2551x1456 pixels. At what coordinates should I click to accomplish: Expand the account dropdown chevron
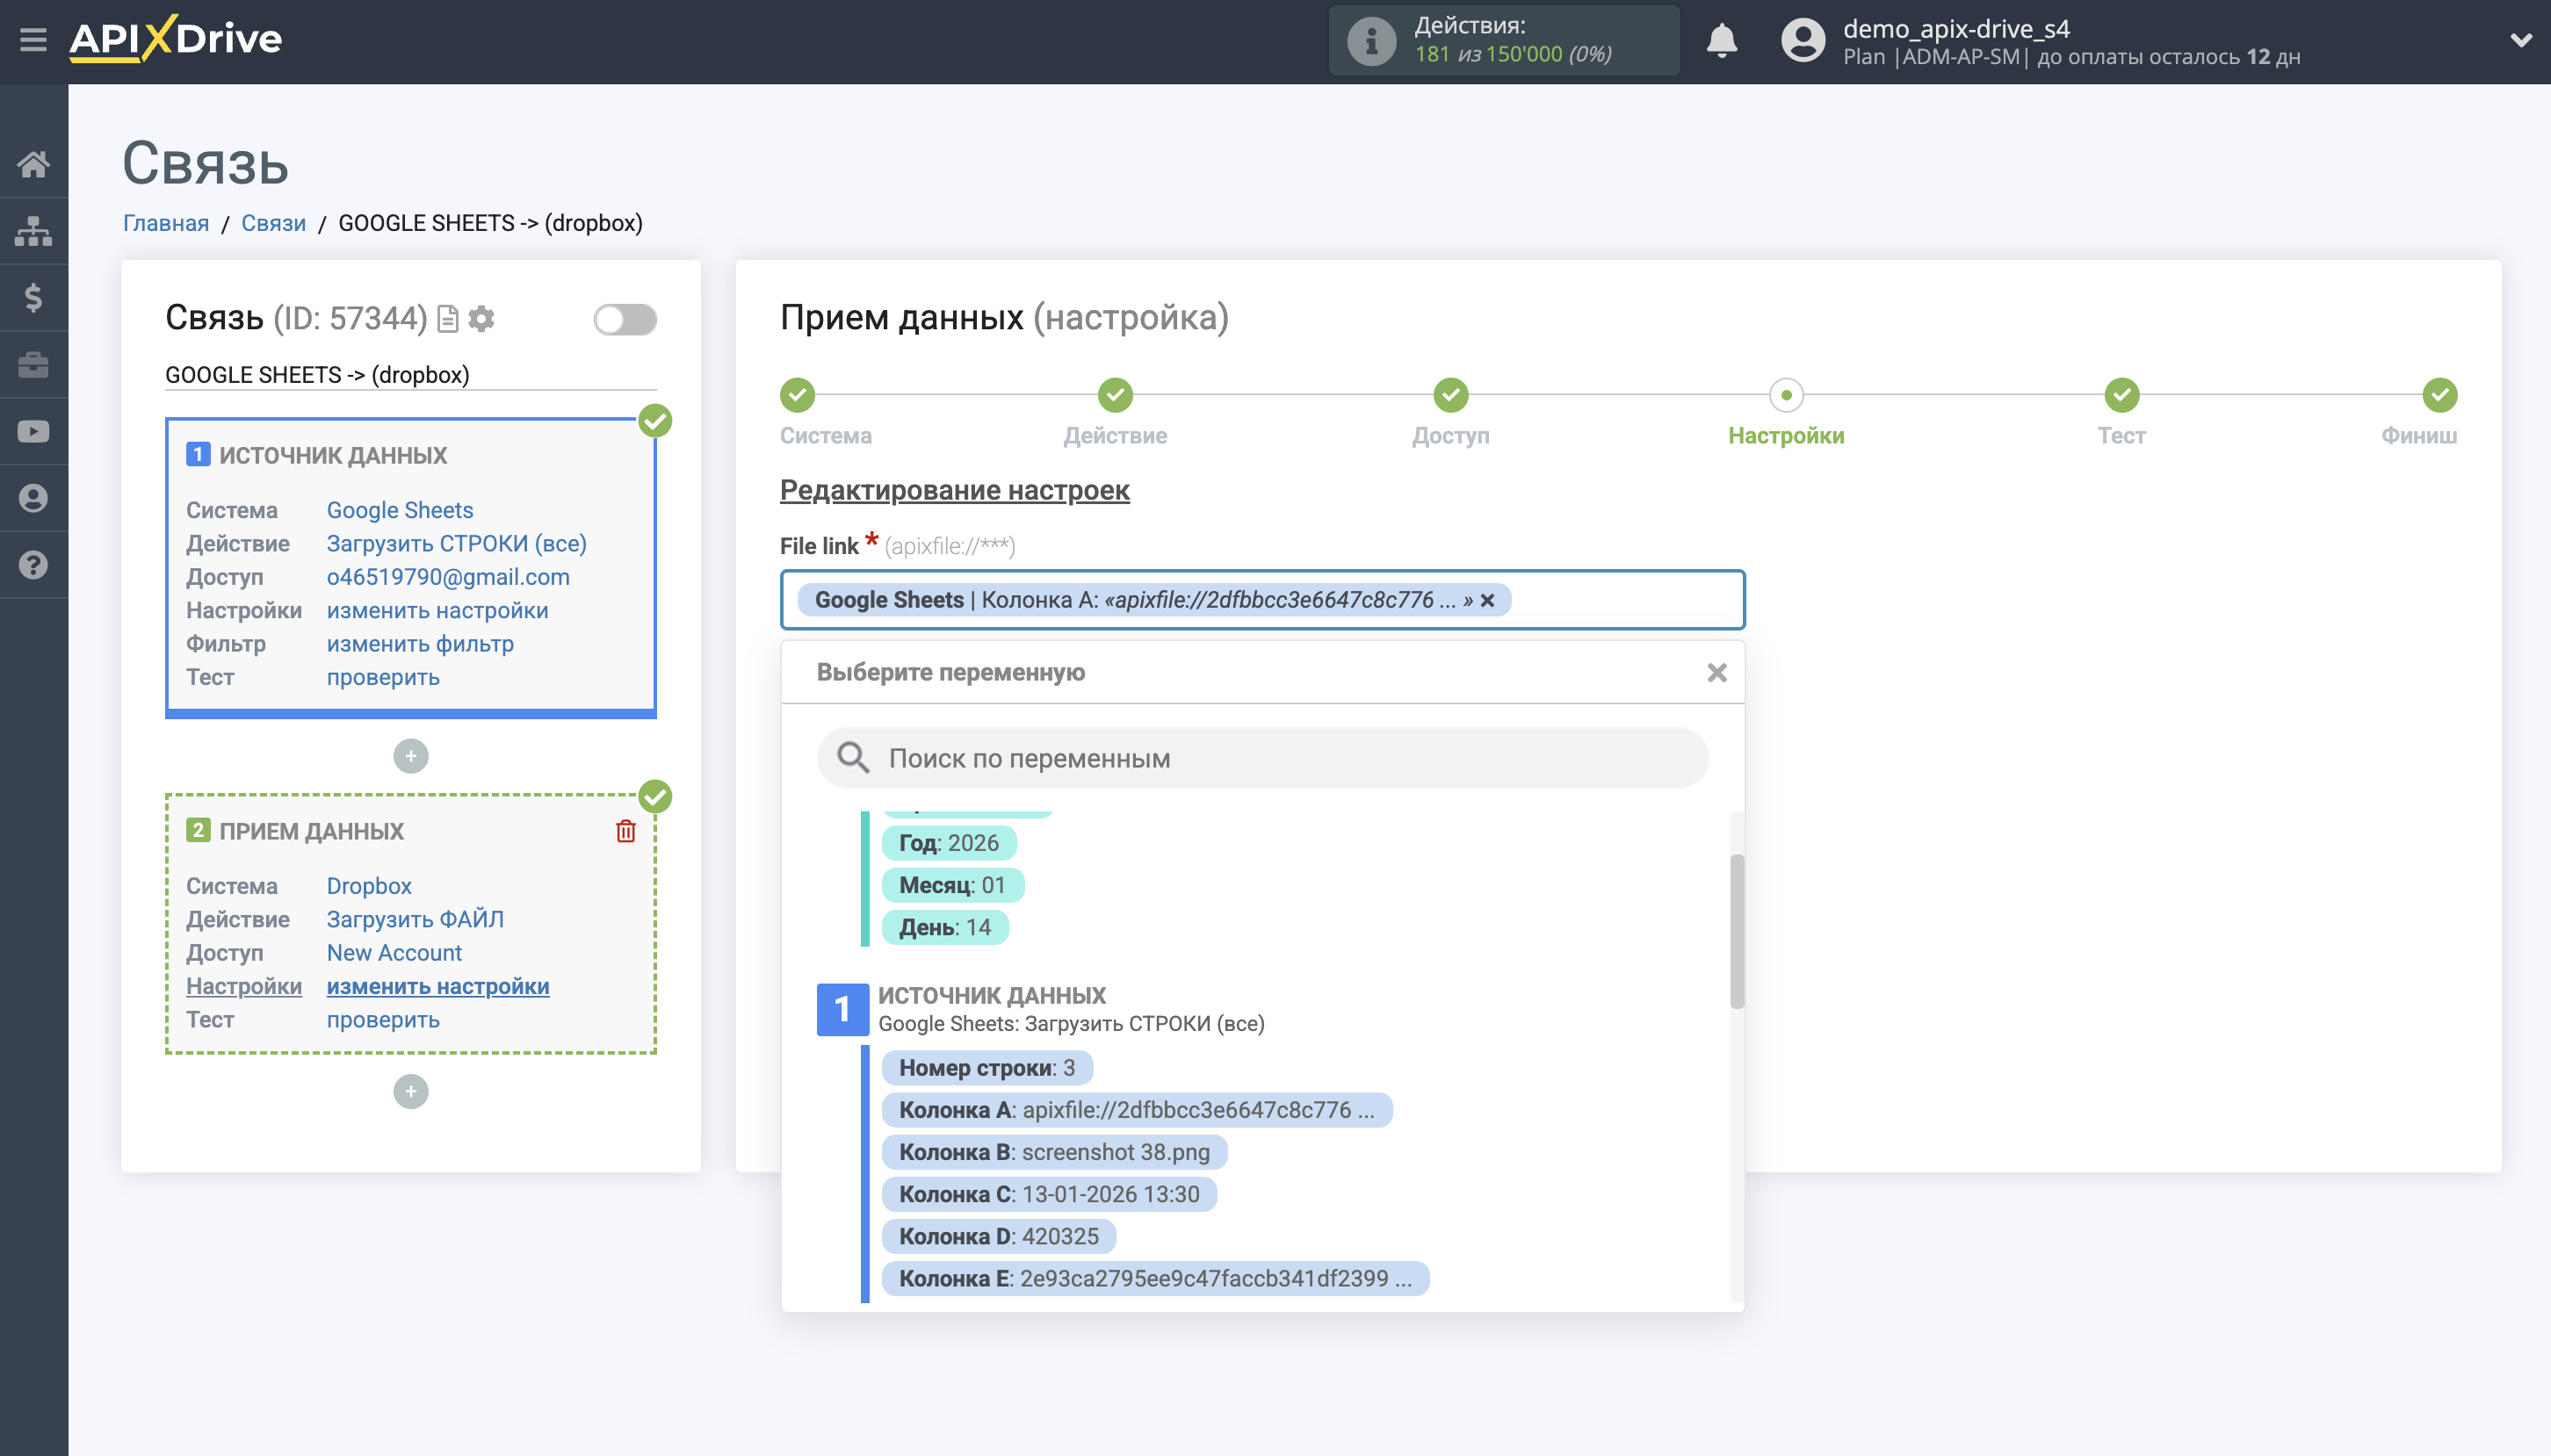pos(2522,40)
